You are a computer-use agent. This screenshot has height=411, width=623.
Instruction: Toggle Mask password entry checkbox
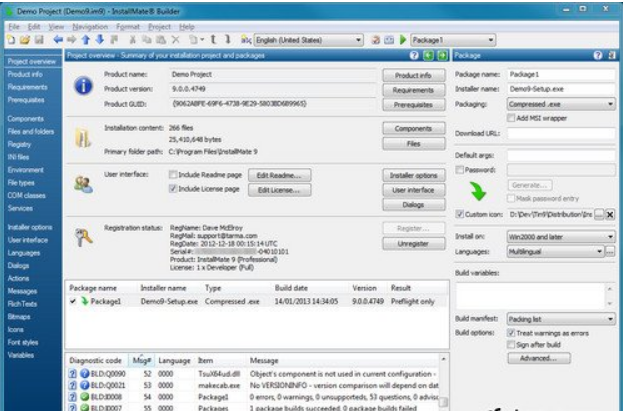point(511,198)
